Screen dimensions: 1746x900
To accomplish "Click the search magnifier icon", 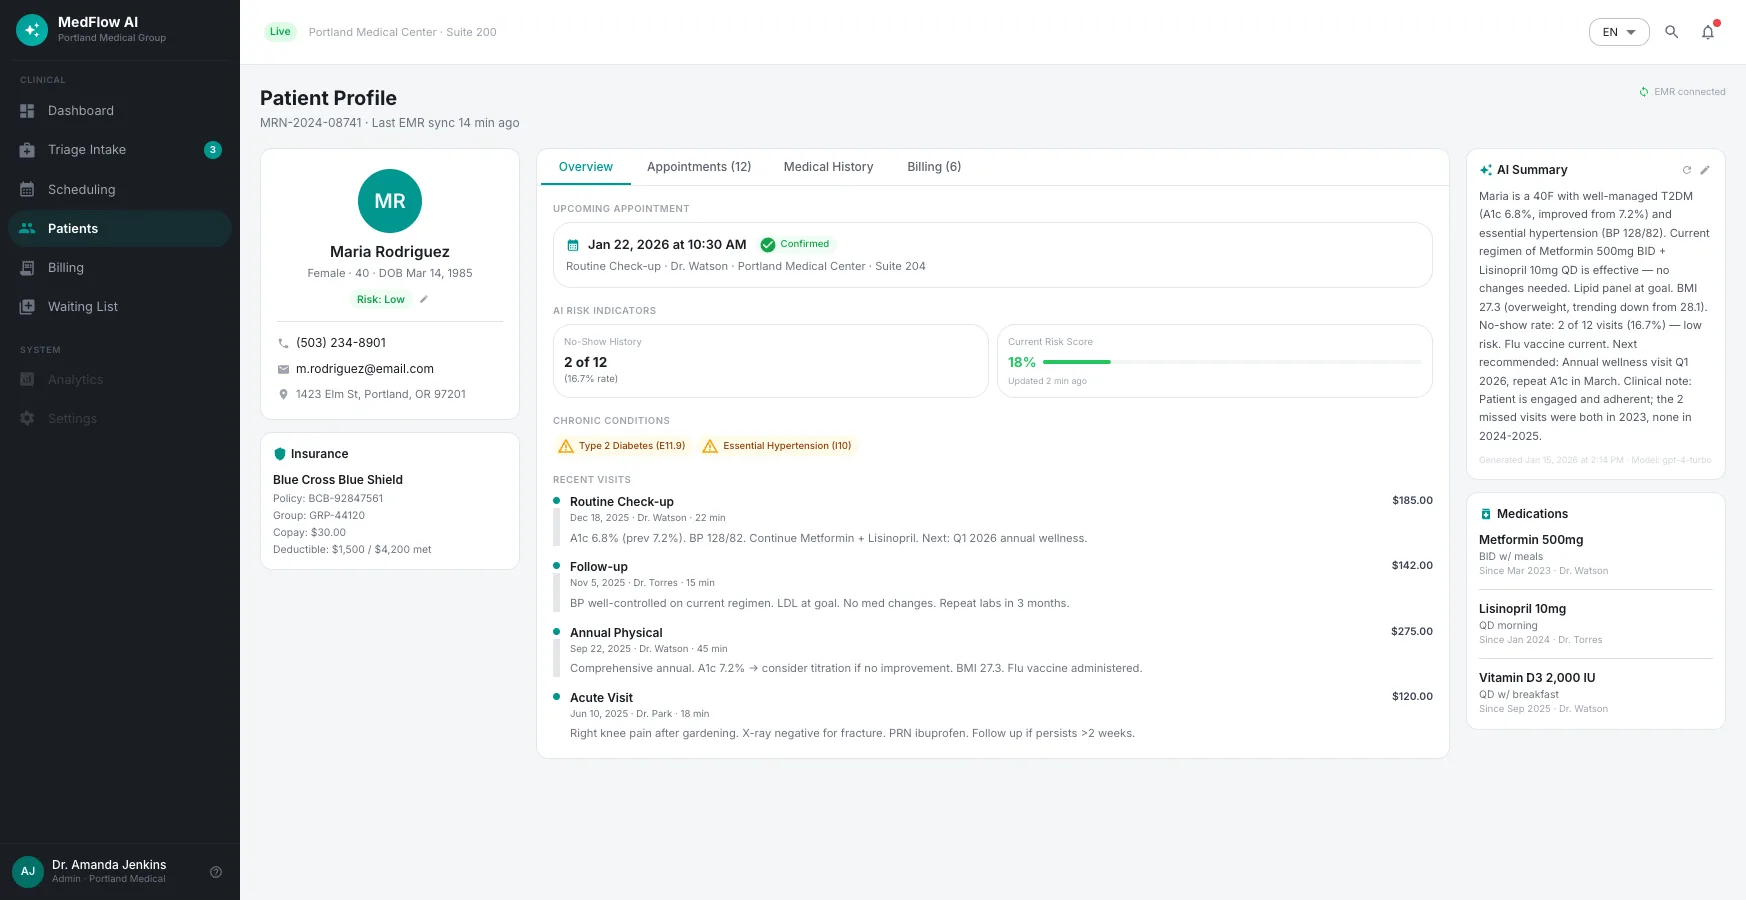I will [x=1671, y=32].
